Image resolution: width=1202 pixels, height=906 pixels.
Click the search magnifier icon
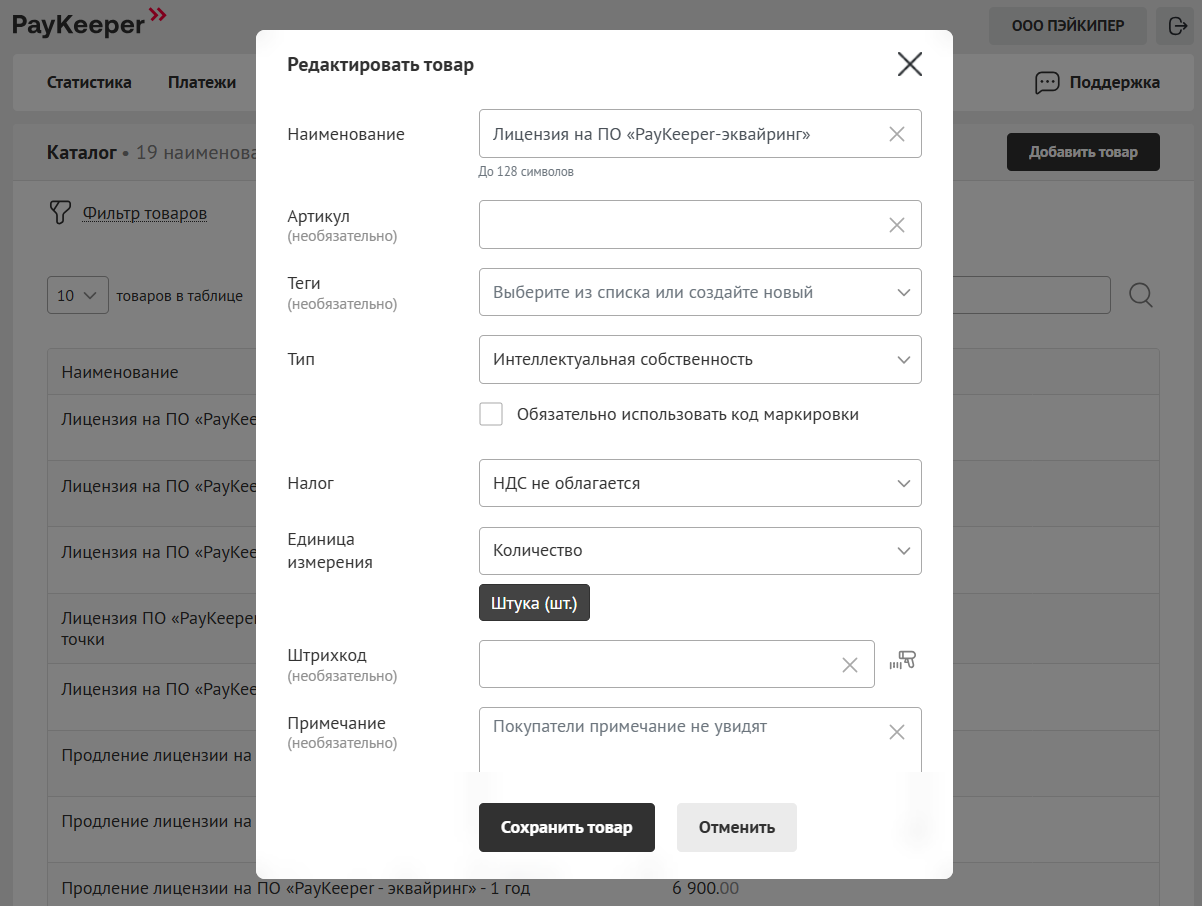tap(1141, 295)
